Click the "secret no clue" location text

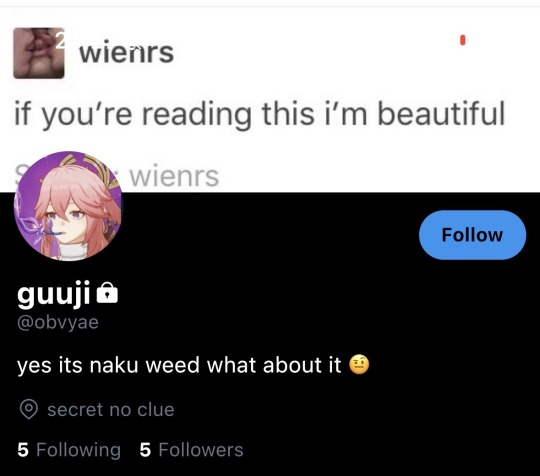111,410
